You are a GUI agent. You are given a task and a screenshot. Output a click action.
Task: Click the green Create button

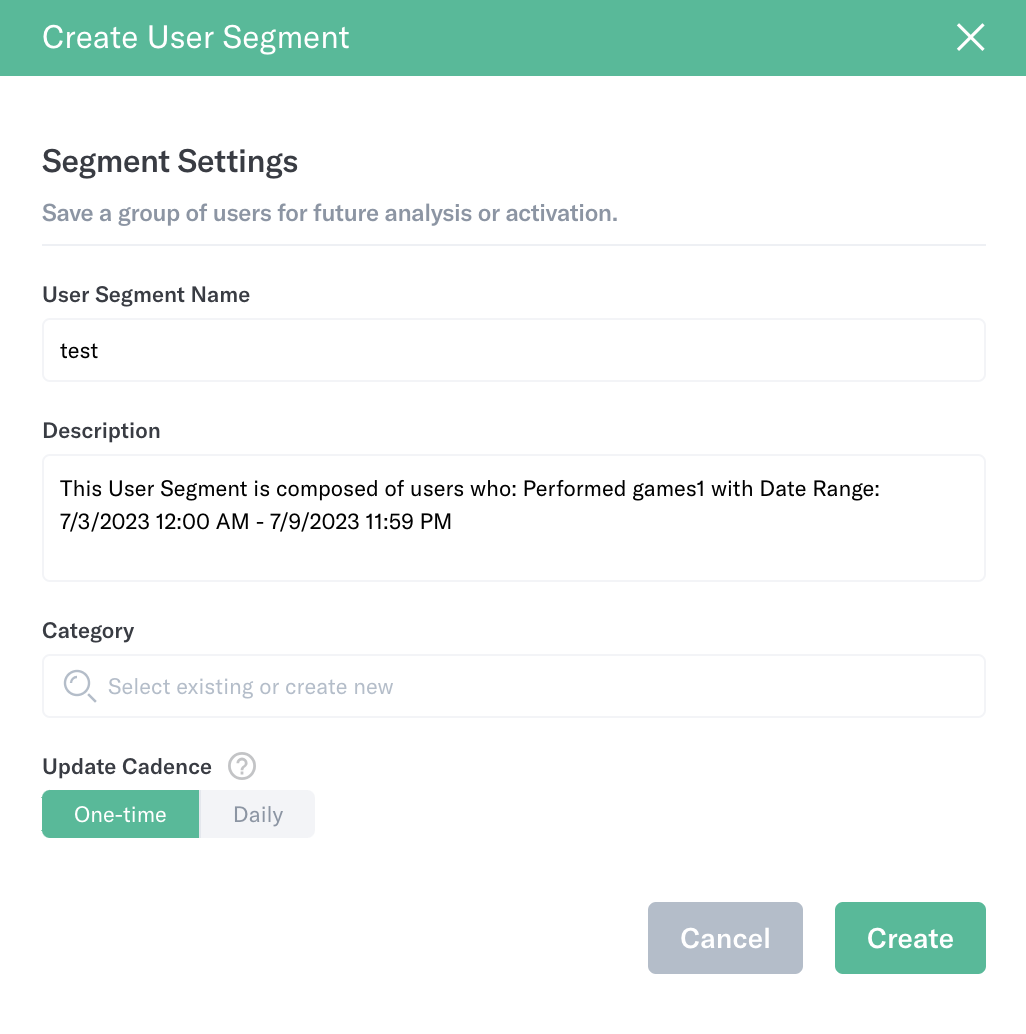click(910, 938)
